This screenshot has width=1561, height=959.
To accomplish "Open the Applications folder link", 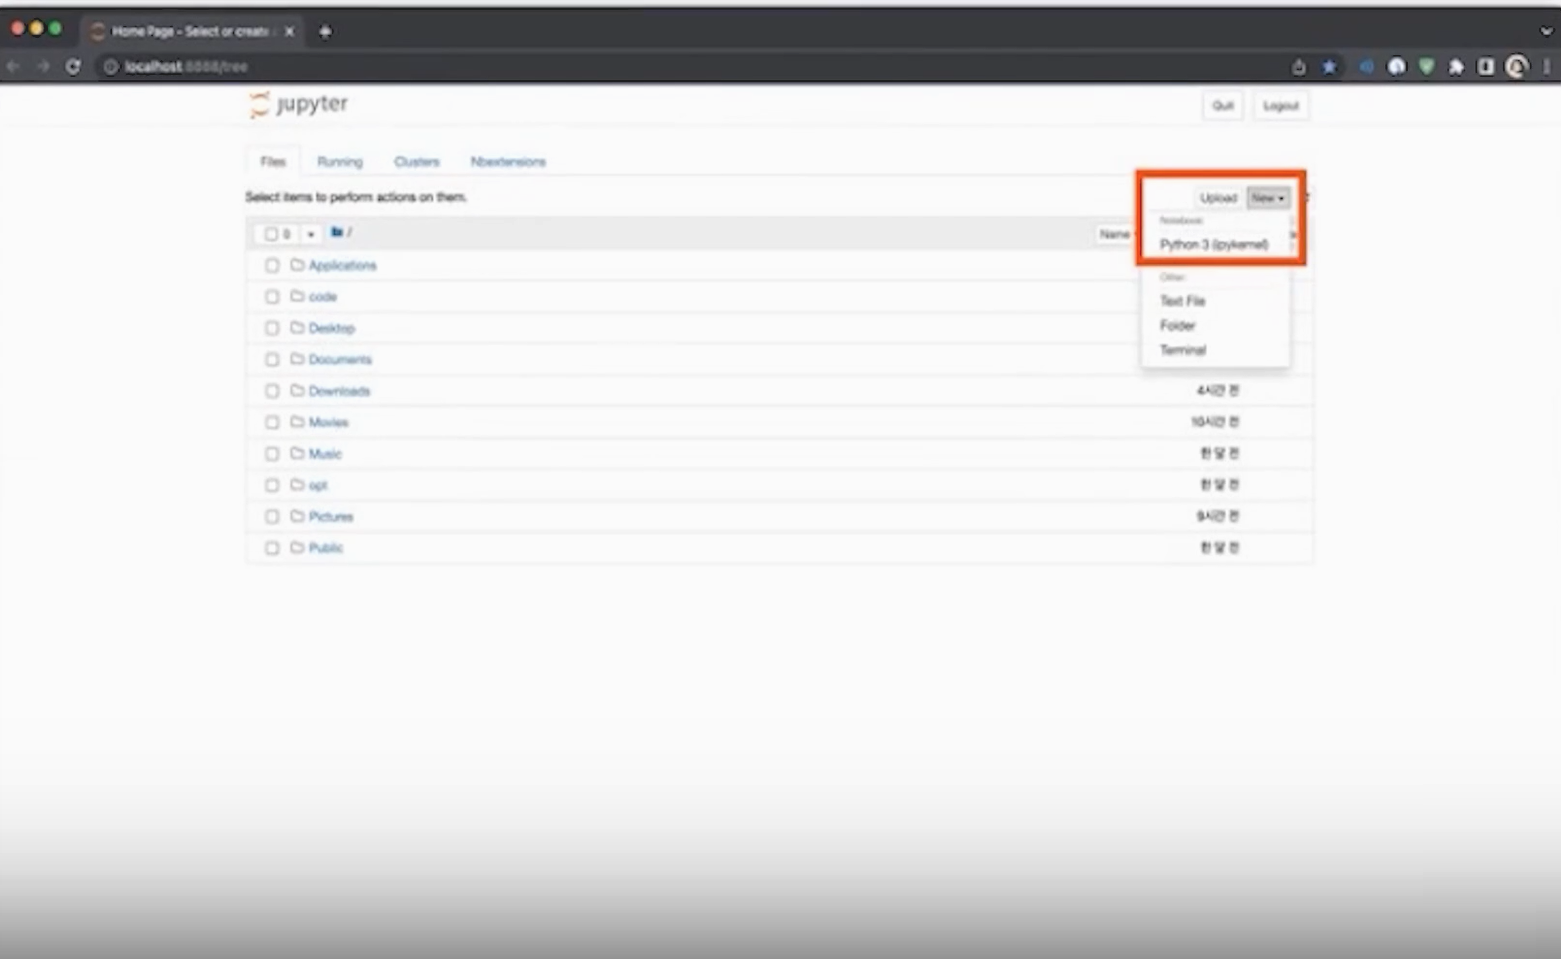I will 343,265.
